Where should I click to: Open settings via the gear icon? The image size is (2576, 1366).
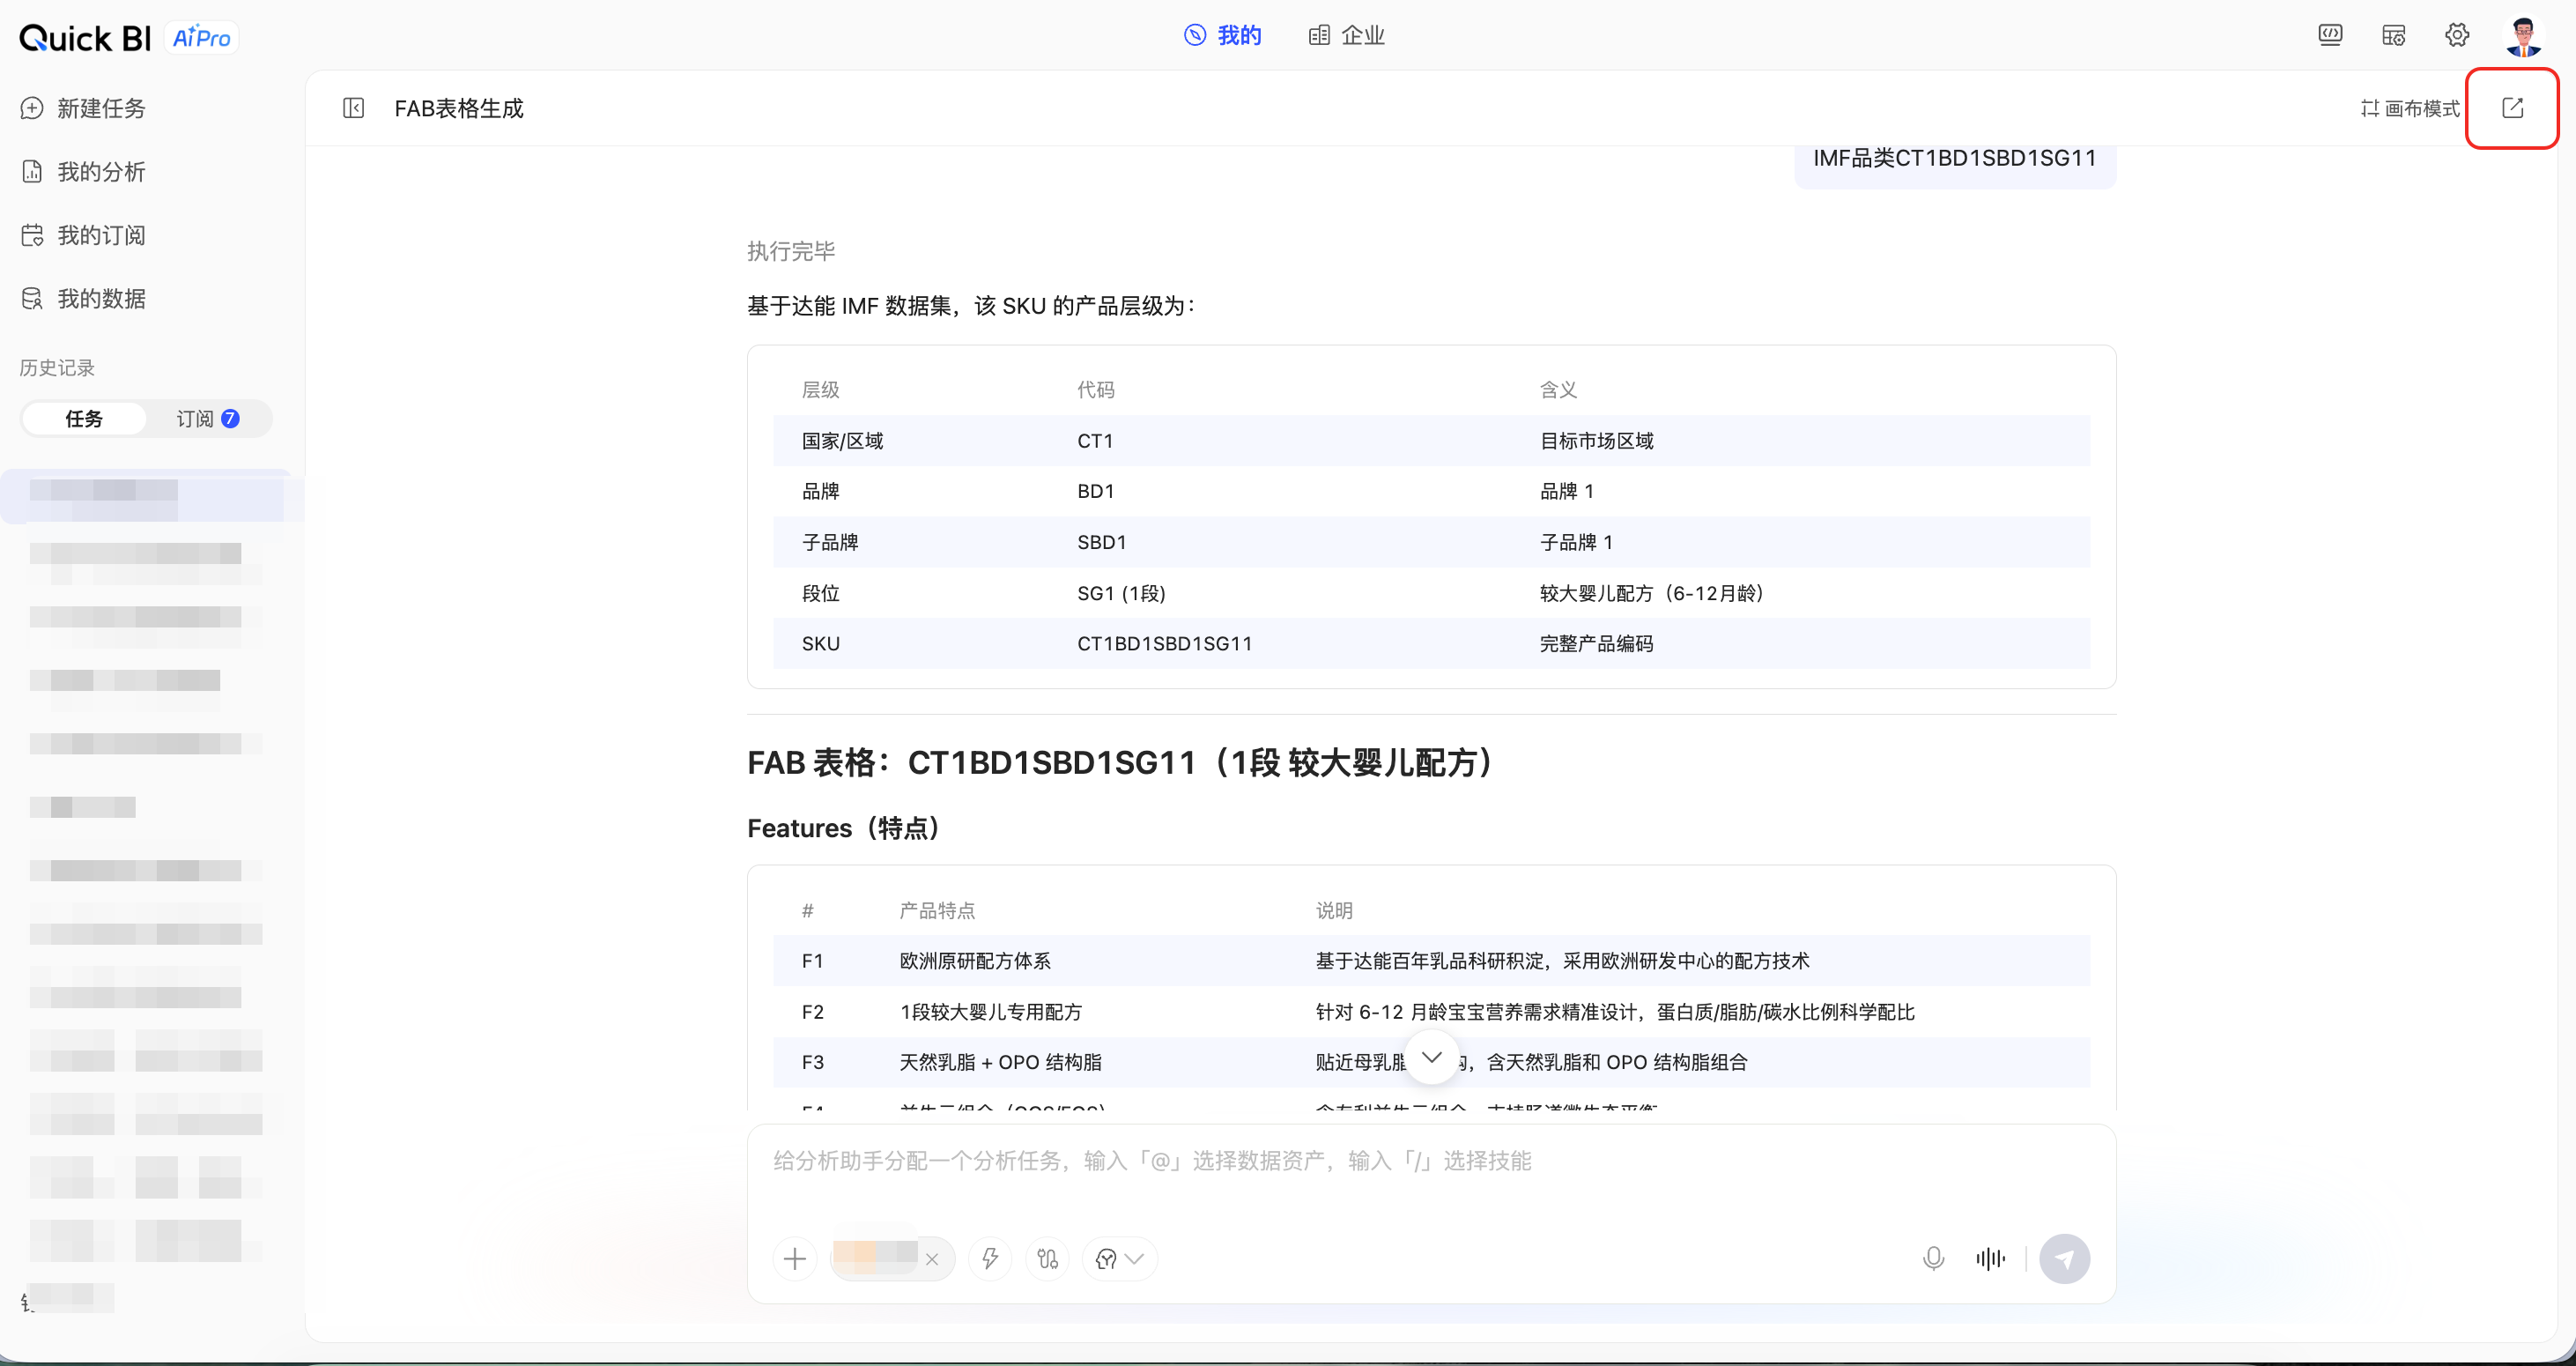[x=2457, y=36]
